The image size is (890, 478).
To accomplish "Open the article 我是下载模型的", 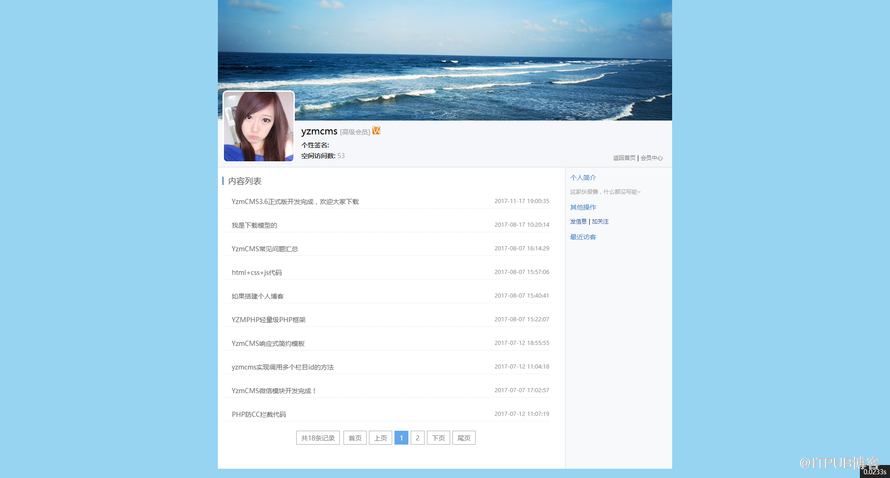I will pyautogui.click(x=254, y=225).
